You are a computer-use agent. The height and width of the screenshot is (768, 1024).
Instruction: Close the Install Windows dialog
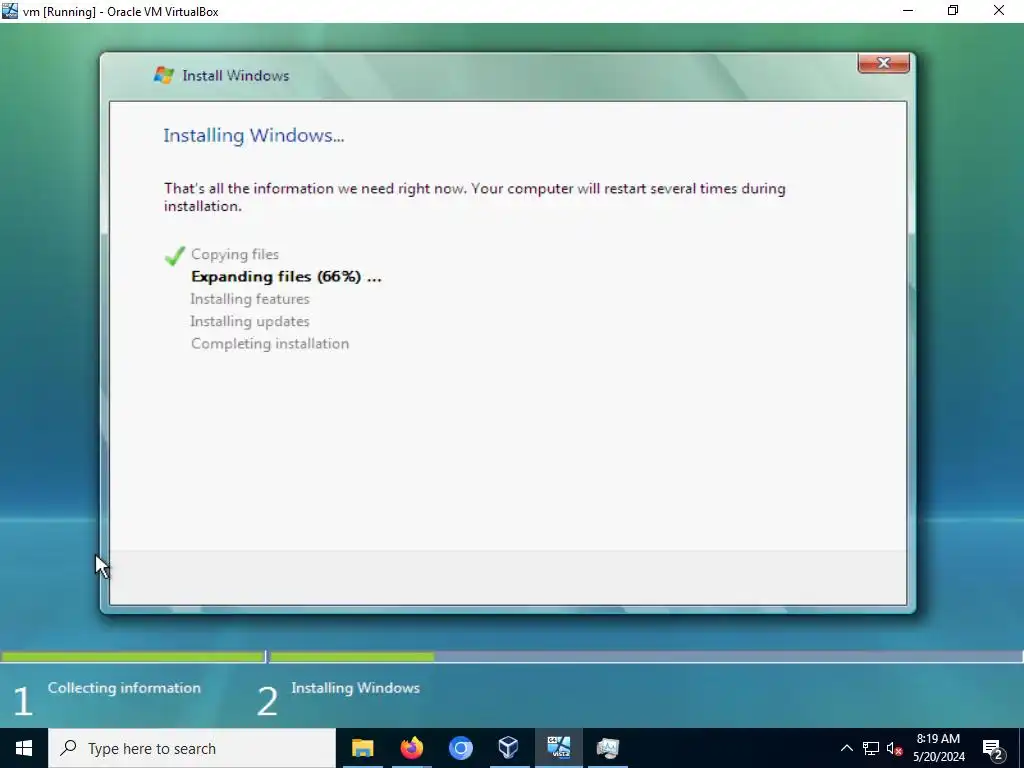click(884, 63)
